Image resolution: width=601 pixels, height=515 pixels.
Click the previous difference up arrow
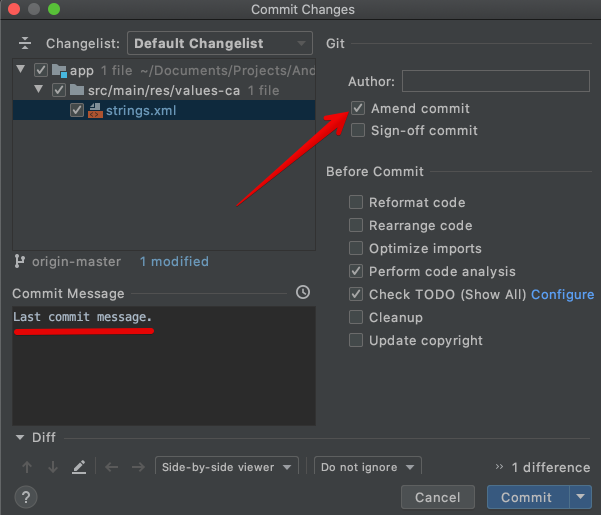point(27,467)
